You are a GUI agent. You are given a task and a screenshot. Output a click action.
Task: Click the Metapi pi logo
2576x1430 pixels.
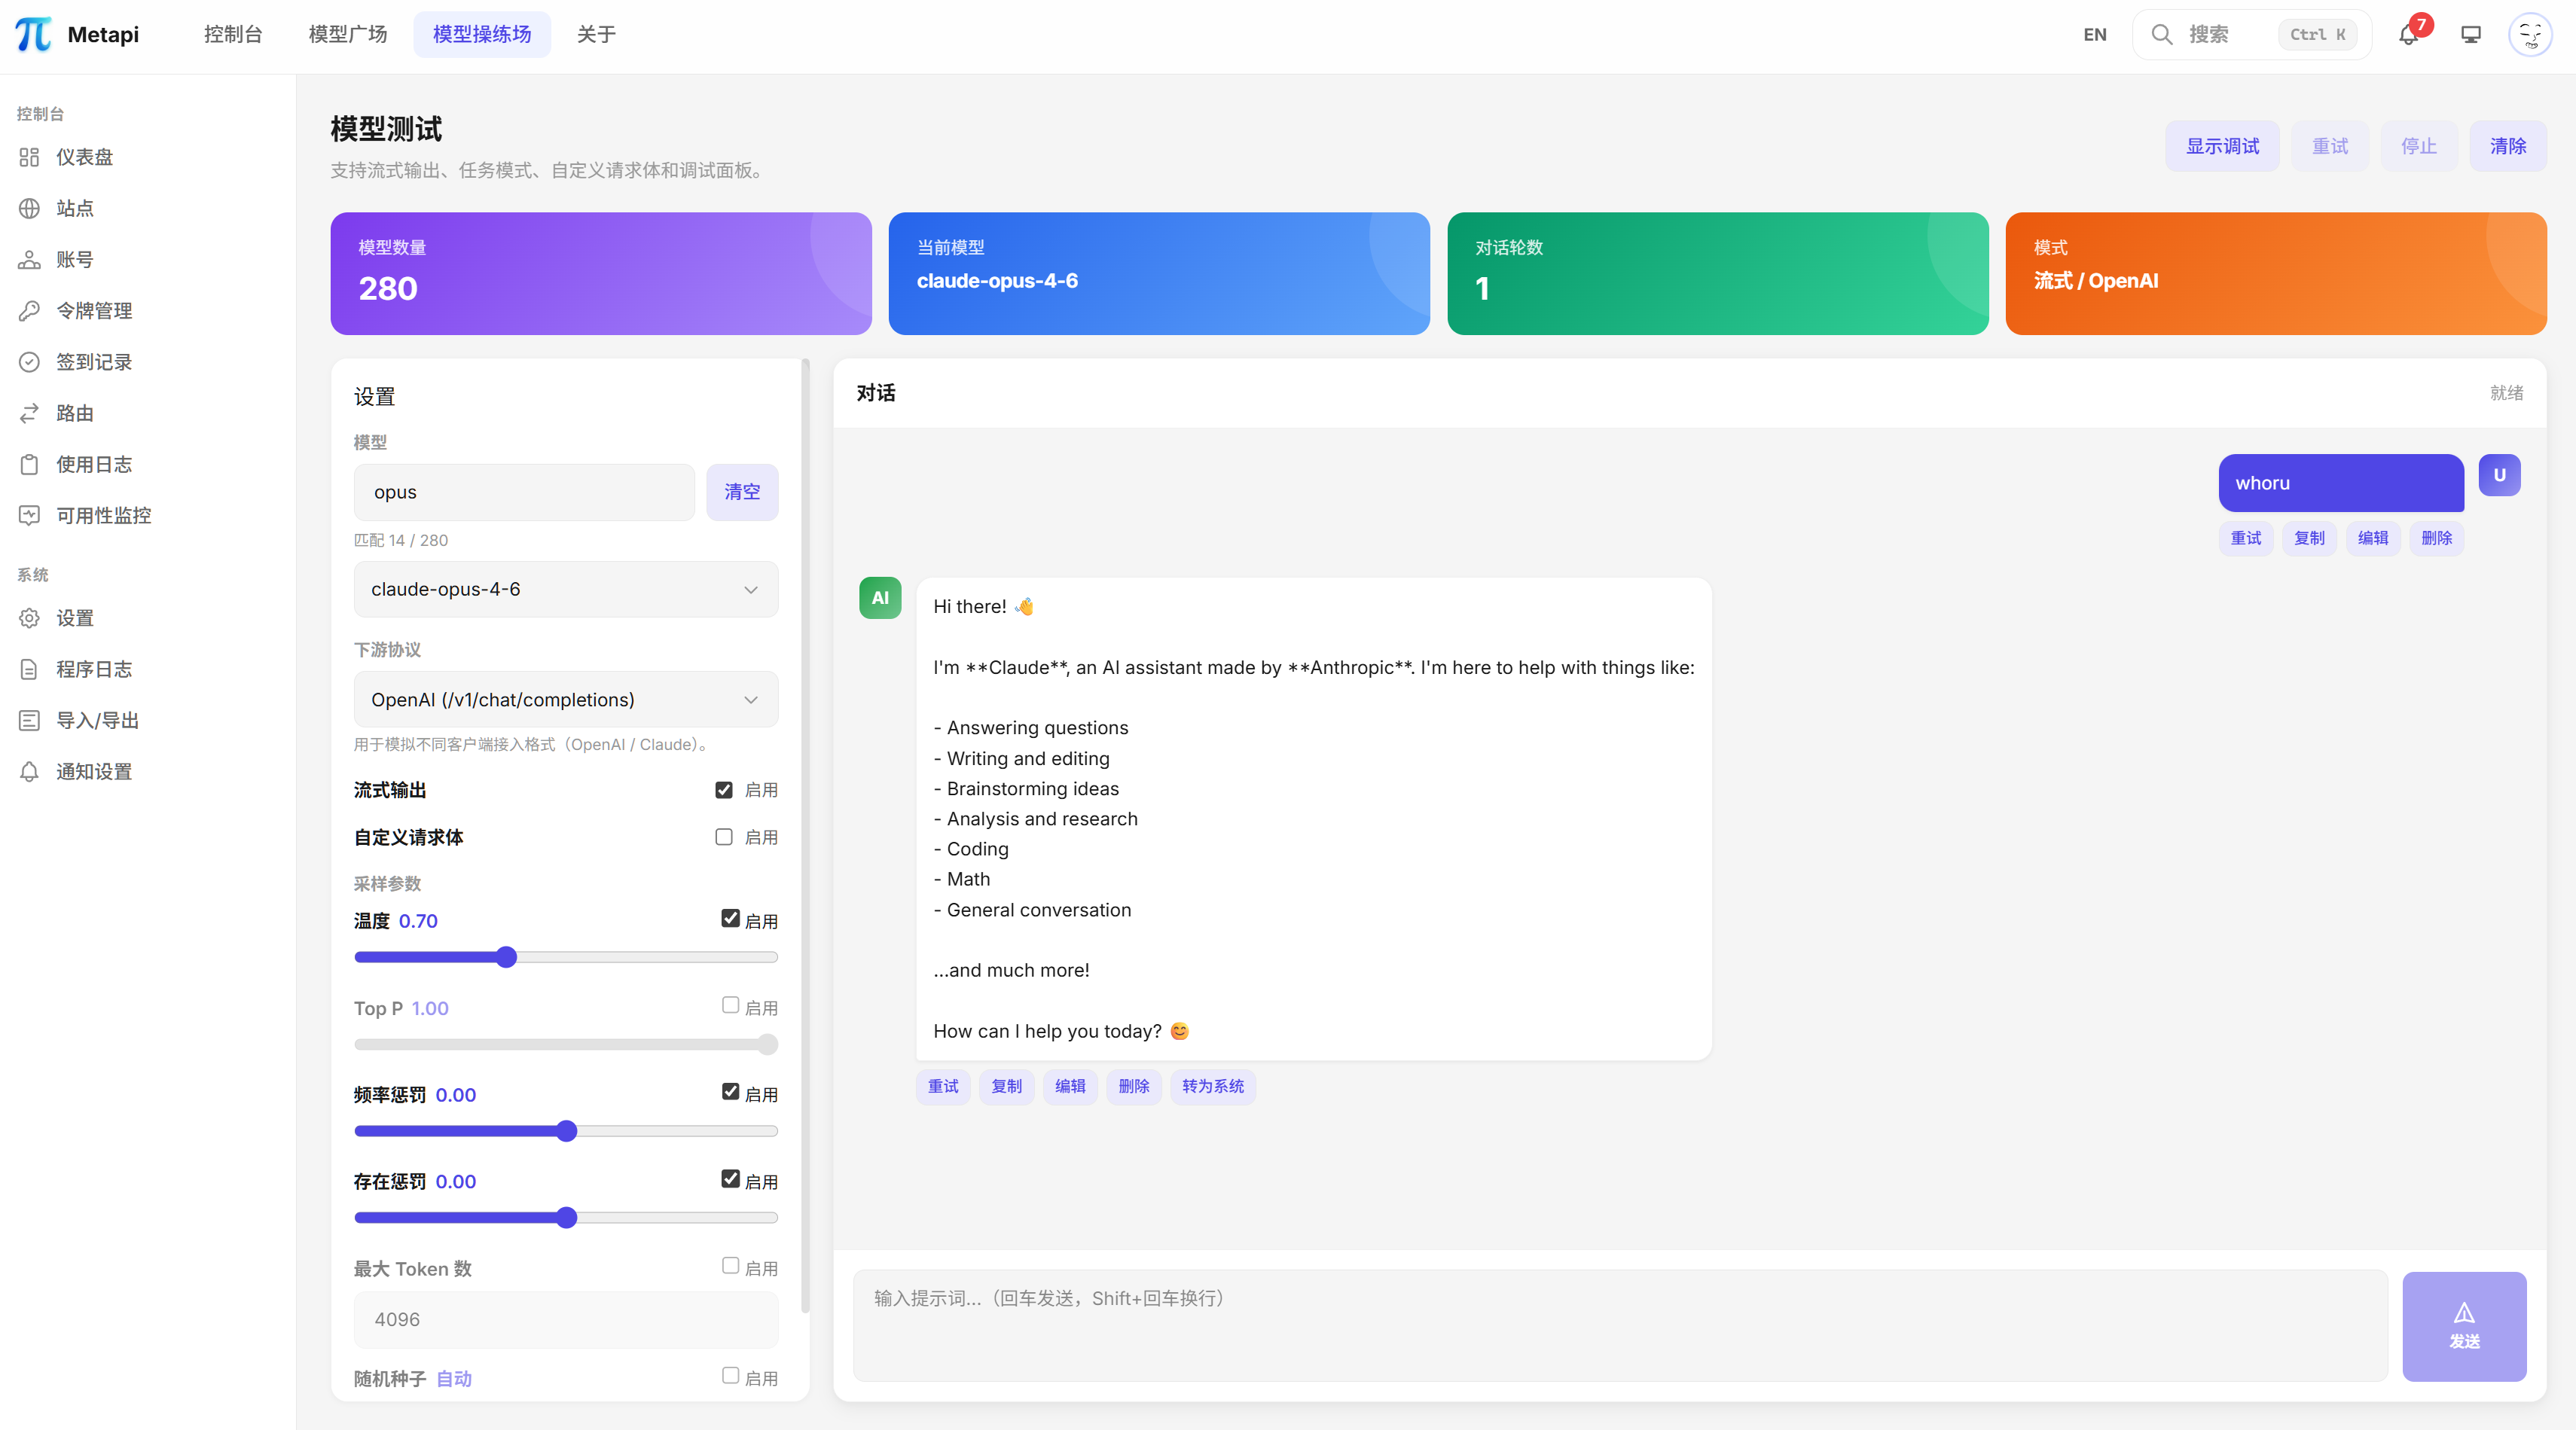coord(34,34)
